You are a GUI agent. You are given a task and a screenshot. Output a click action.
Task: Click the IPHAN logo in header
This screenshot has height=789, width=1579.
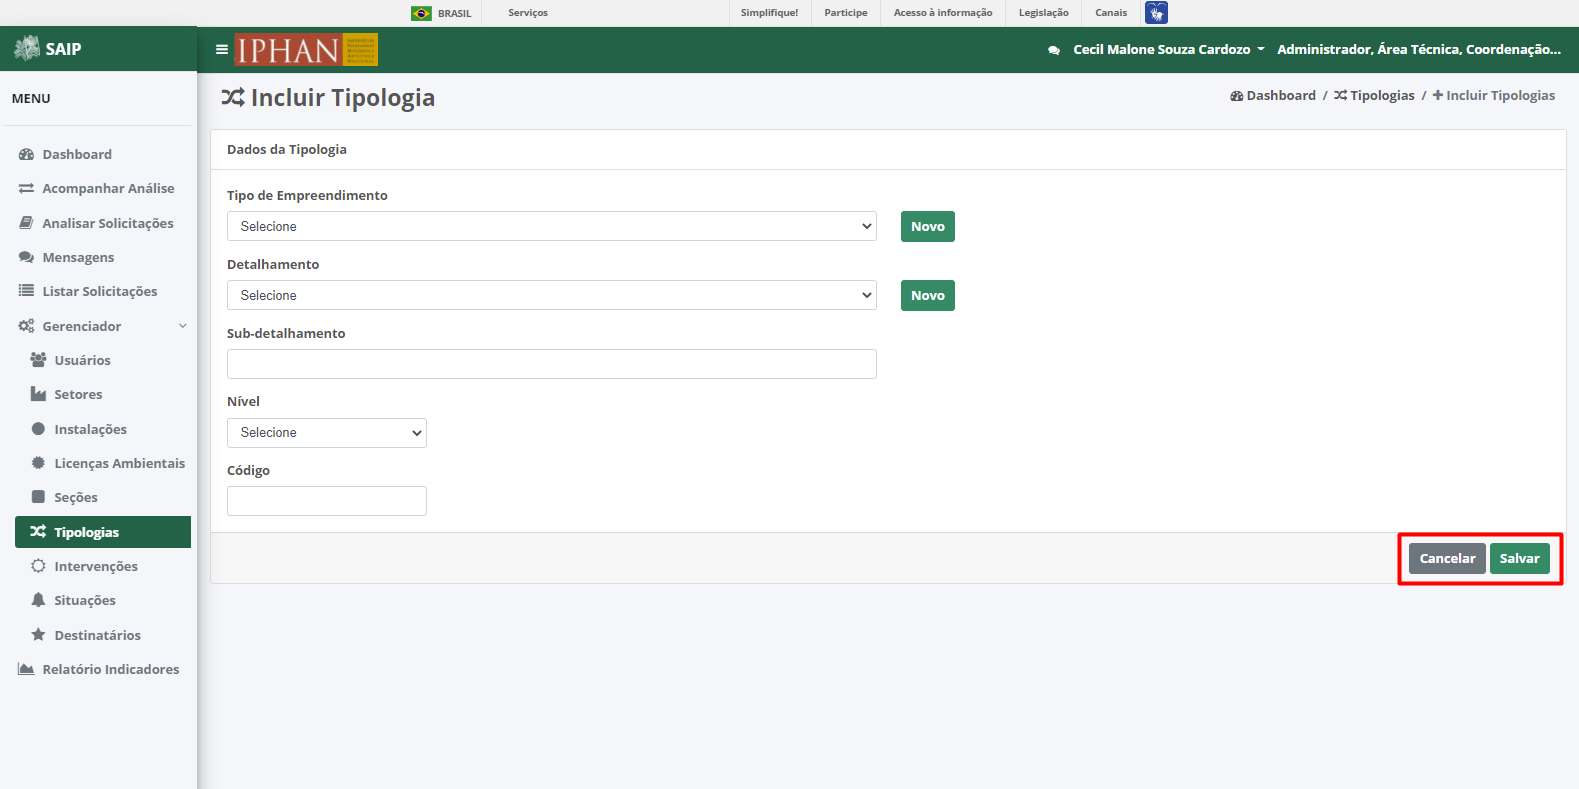(306, 49)
